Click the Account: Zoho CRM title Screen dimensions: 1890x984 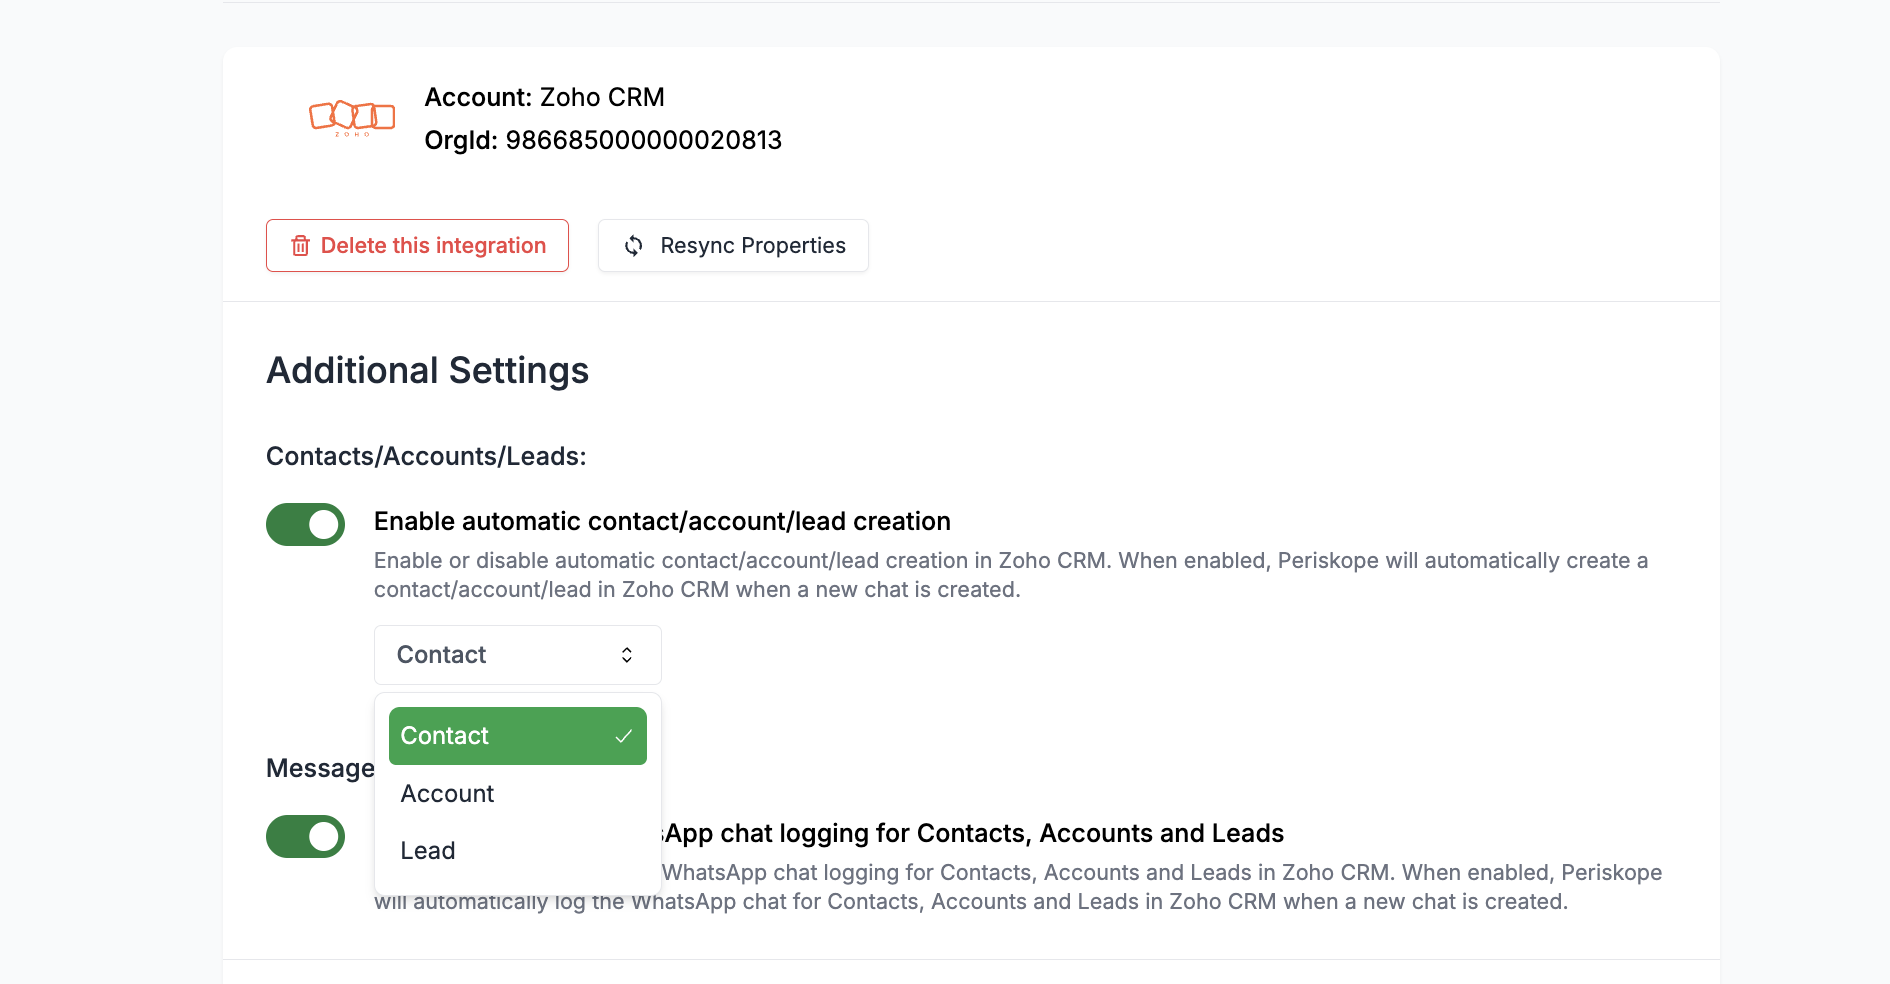point(544,97)
